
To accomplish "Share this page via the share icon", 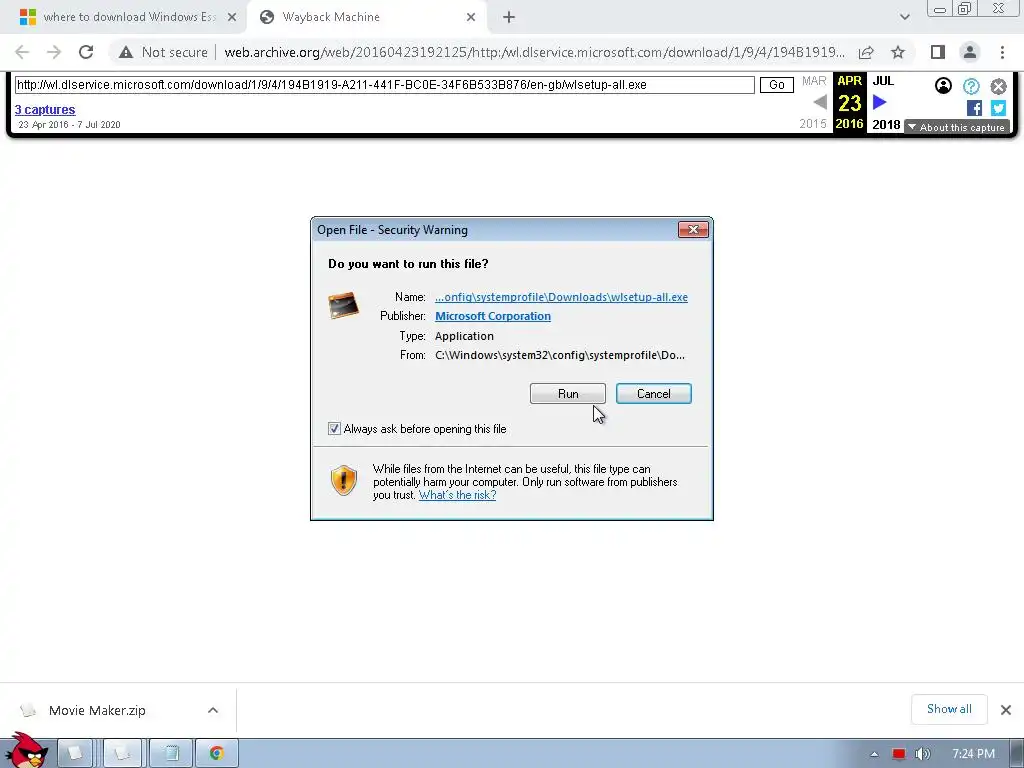I will coord(866,52).
